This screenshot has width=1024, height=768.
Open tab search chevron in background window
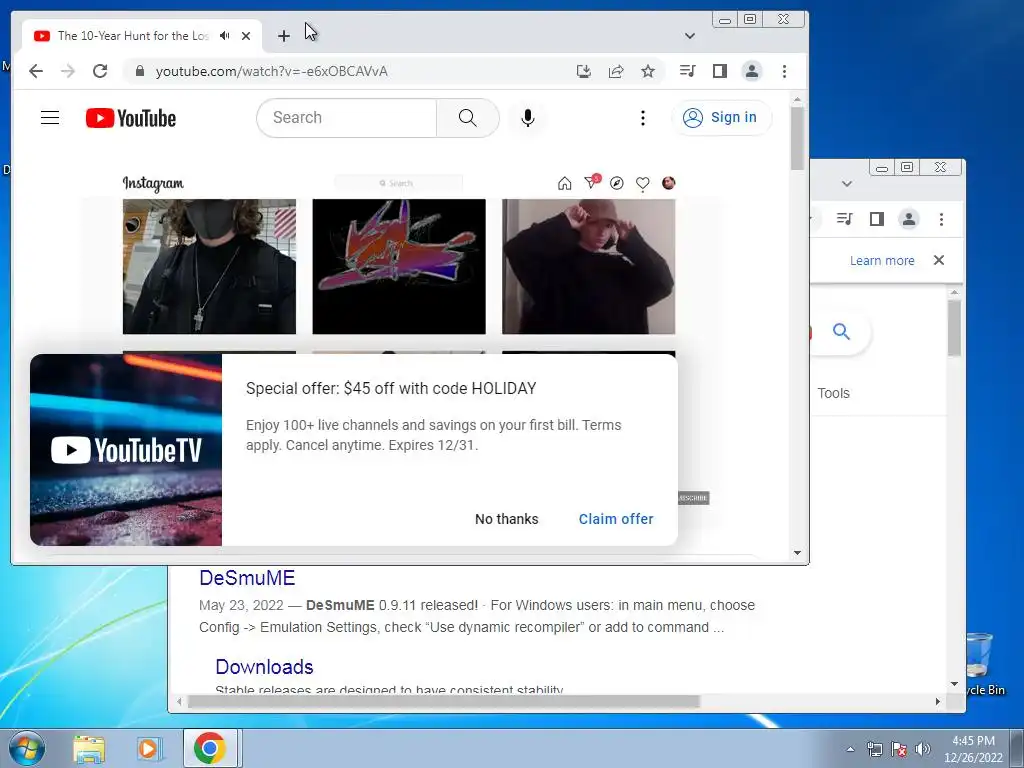(x=847, y=184)
